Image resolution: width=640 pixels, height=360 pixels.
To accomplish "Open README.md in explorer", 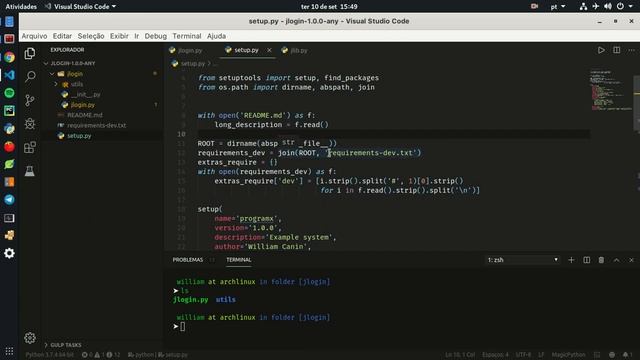I will (x=85, y=115).
